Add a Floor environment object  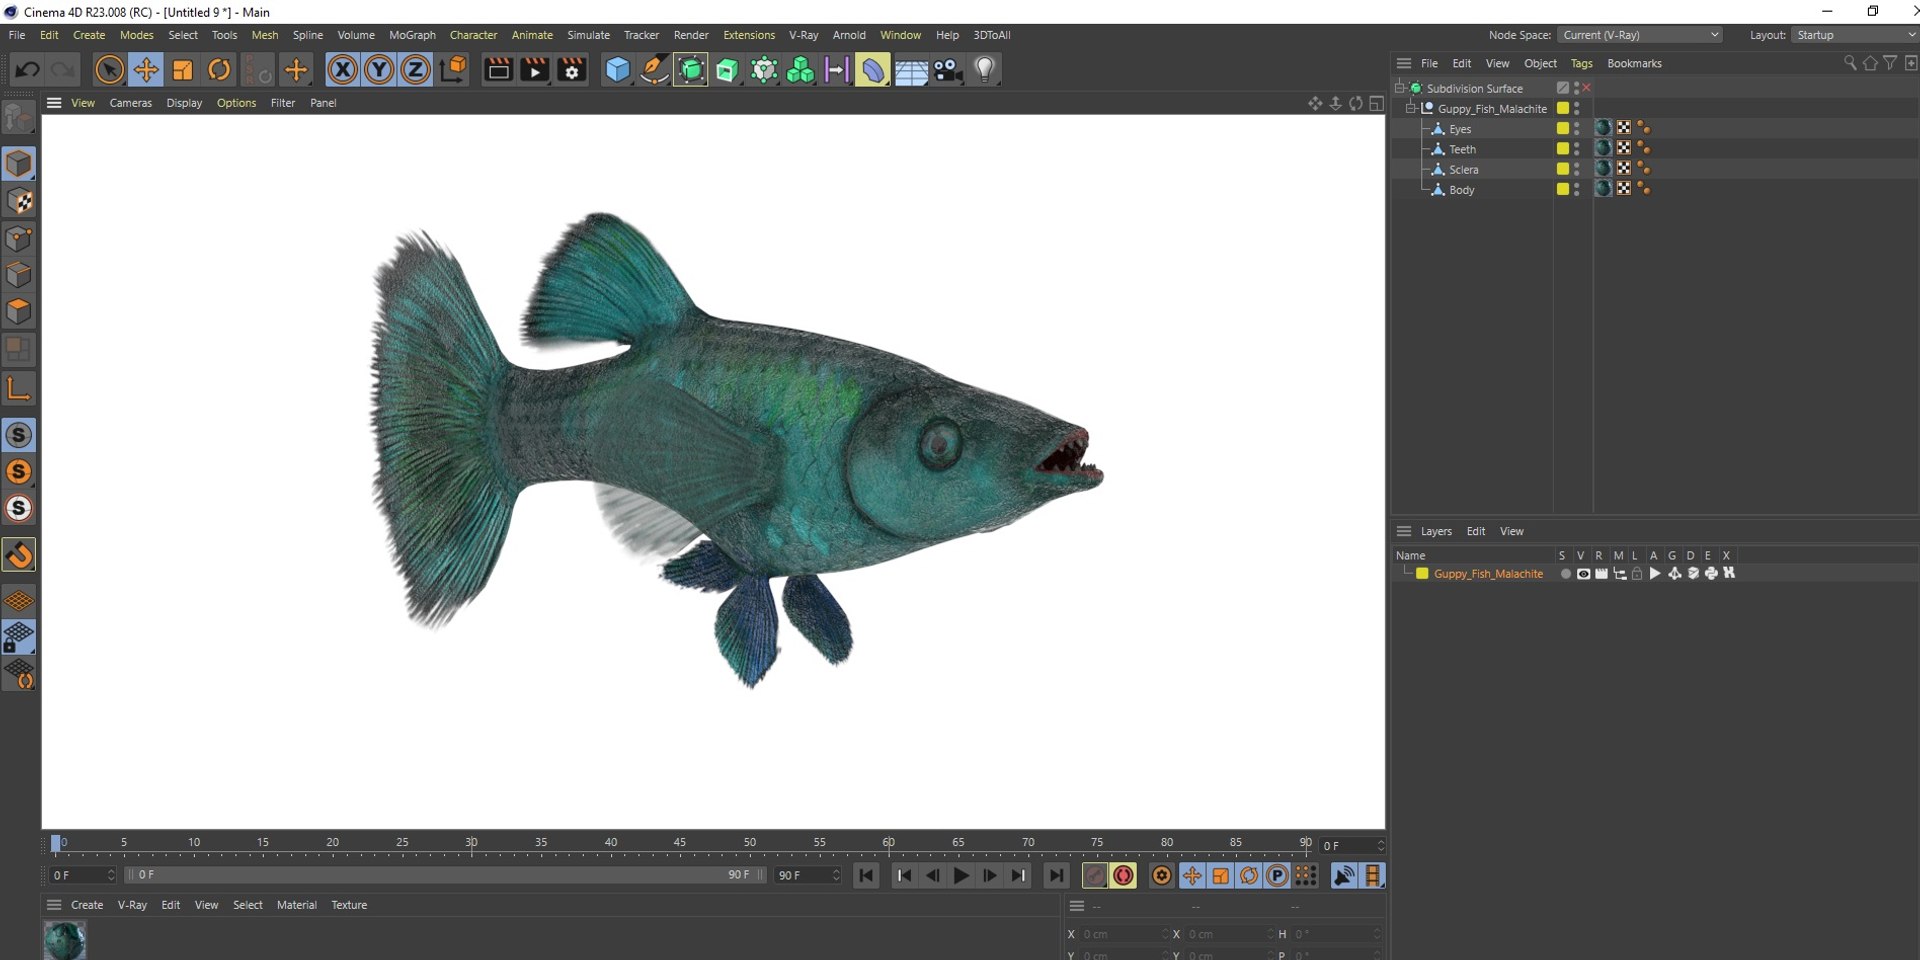tap(911, 70)
